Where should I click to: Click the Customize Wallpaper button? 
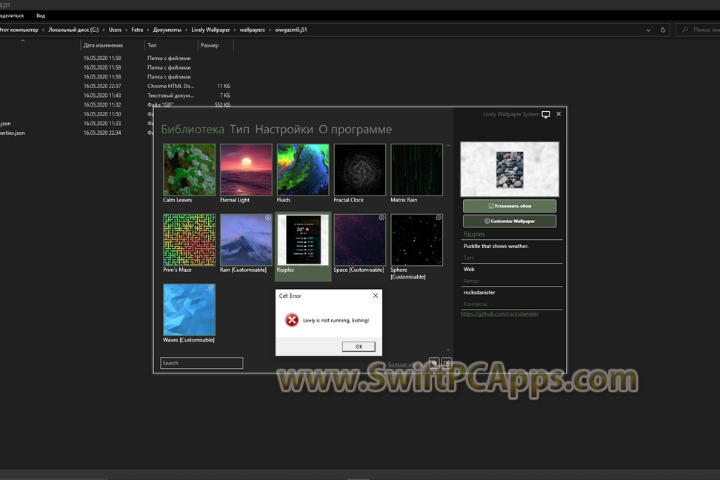click(x=510, y=221)
